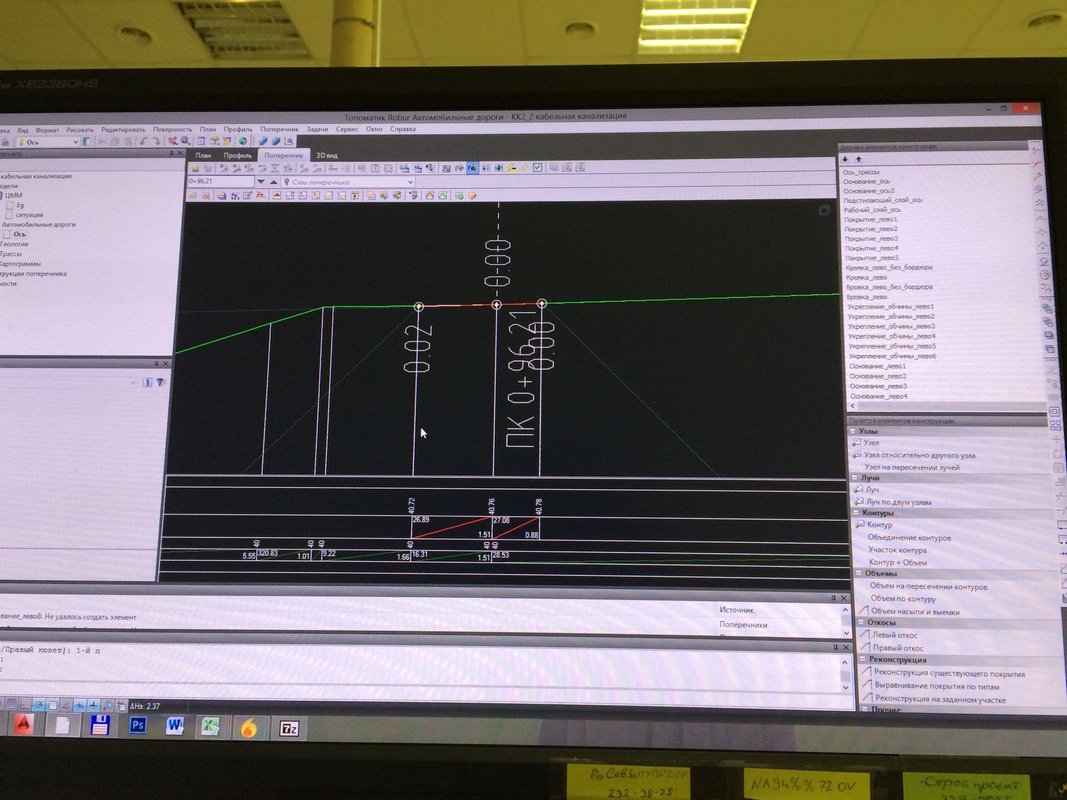Click the zoom magnifier toolbar icon
Screen dimensions: 1067x800
tap(185, 141)
